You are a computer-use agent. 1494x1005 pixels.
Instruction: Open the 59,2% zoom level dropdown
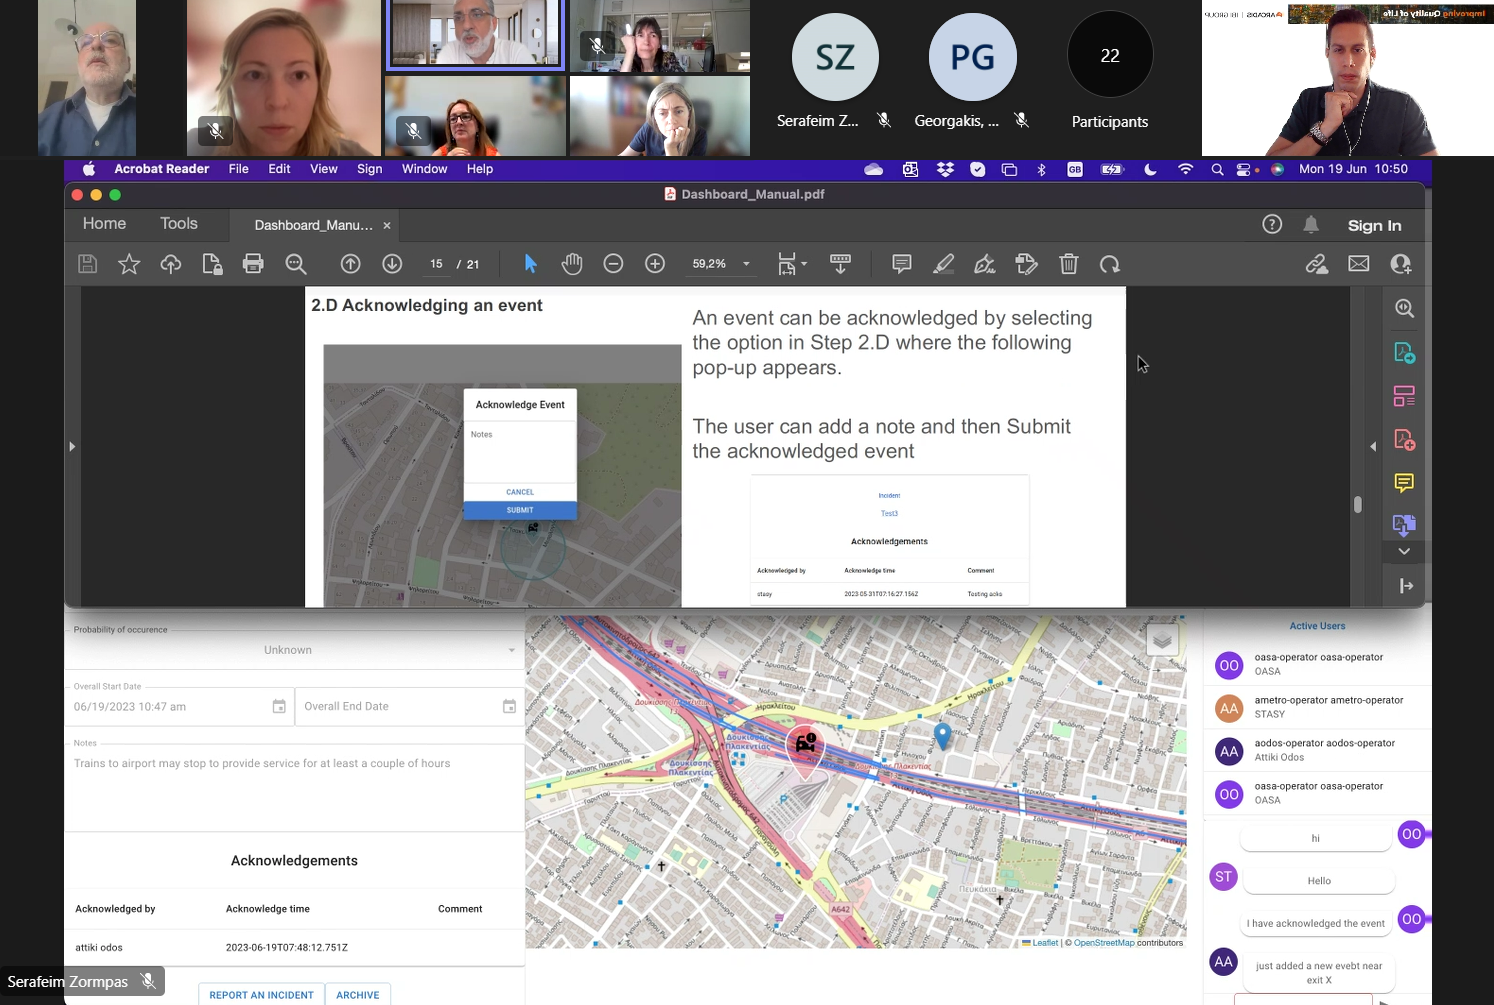(x=746, y=264)
